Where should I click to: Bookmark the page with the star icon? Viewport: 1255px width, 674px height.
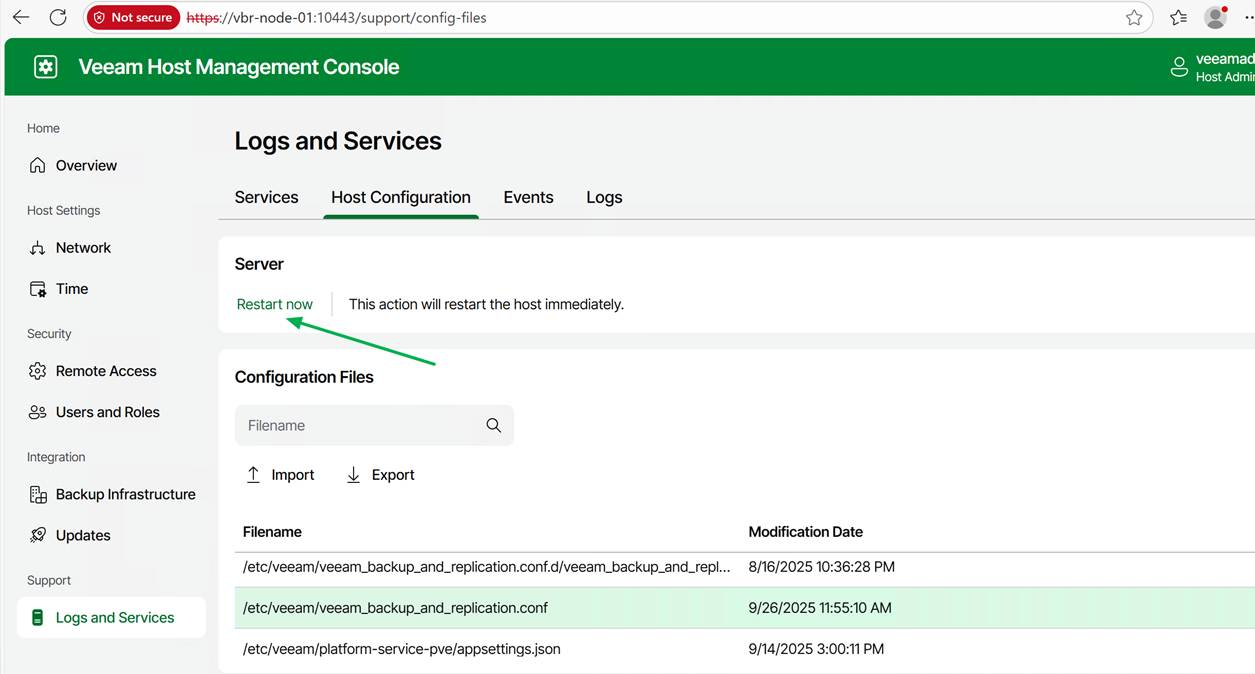[1134, 17]
